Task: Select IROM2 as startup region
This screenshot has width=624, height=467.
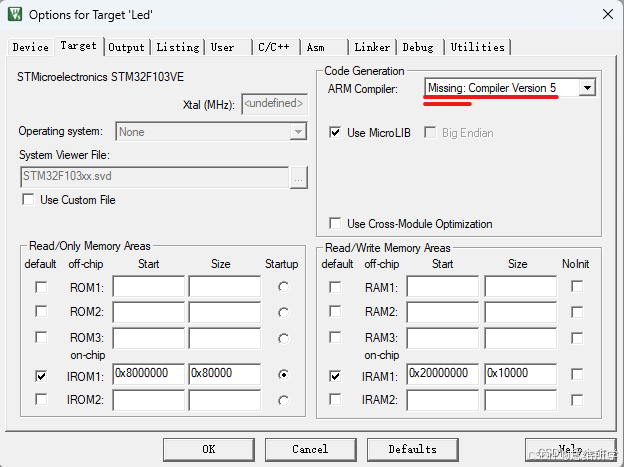Action: coord(283,401)
